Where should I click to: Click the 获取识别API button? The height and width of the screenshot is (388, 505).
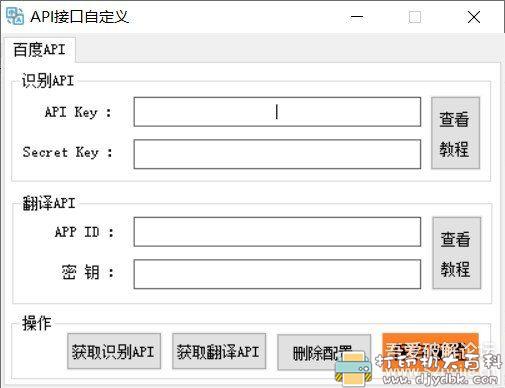(114, 351)
